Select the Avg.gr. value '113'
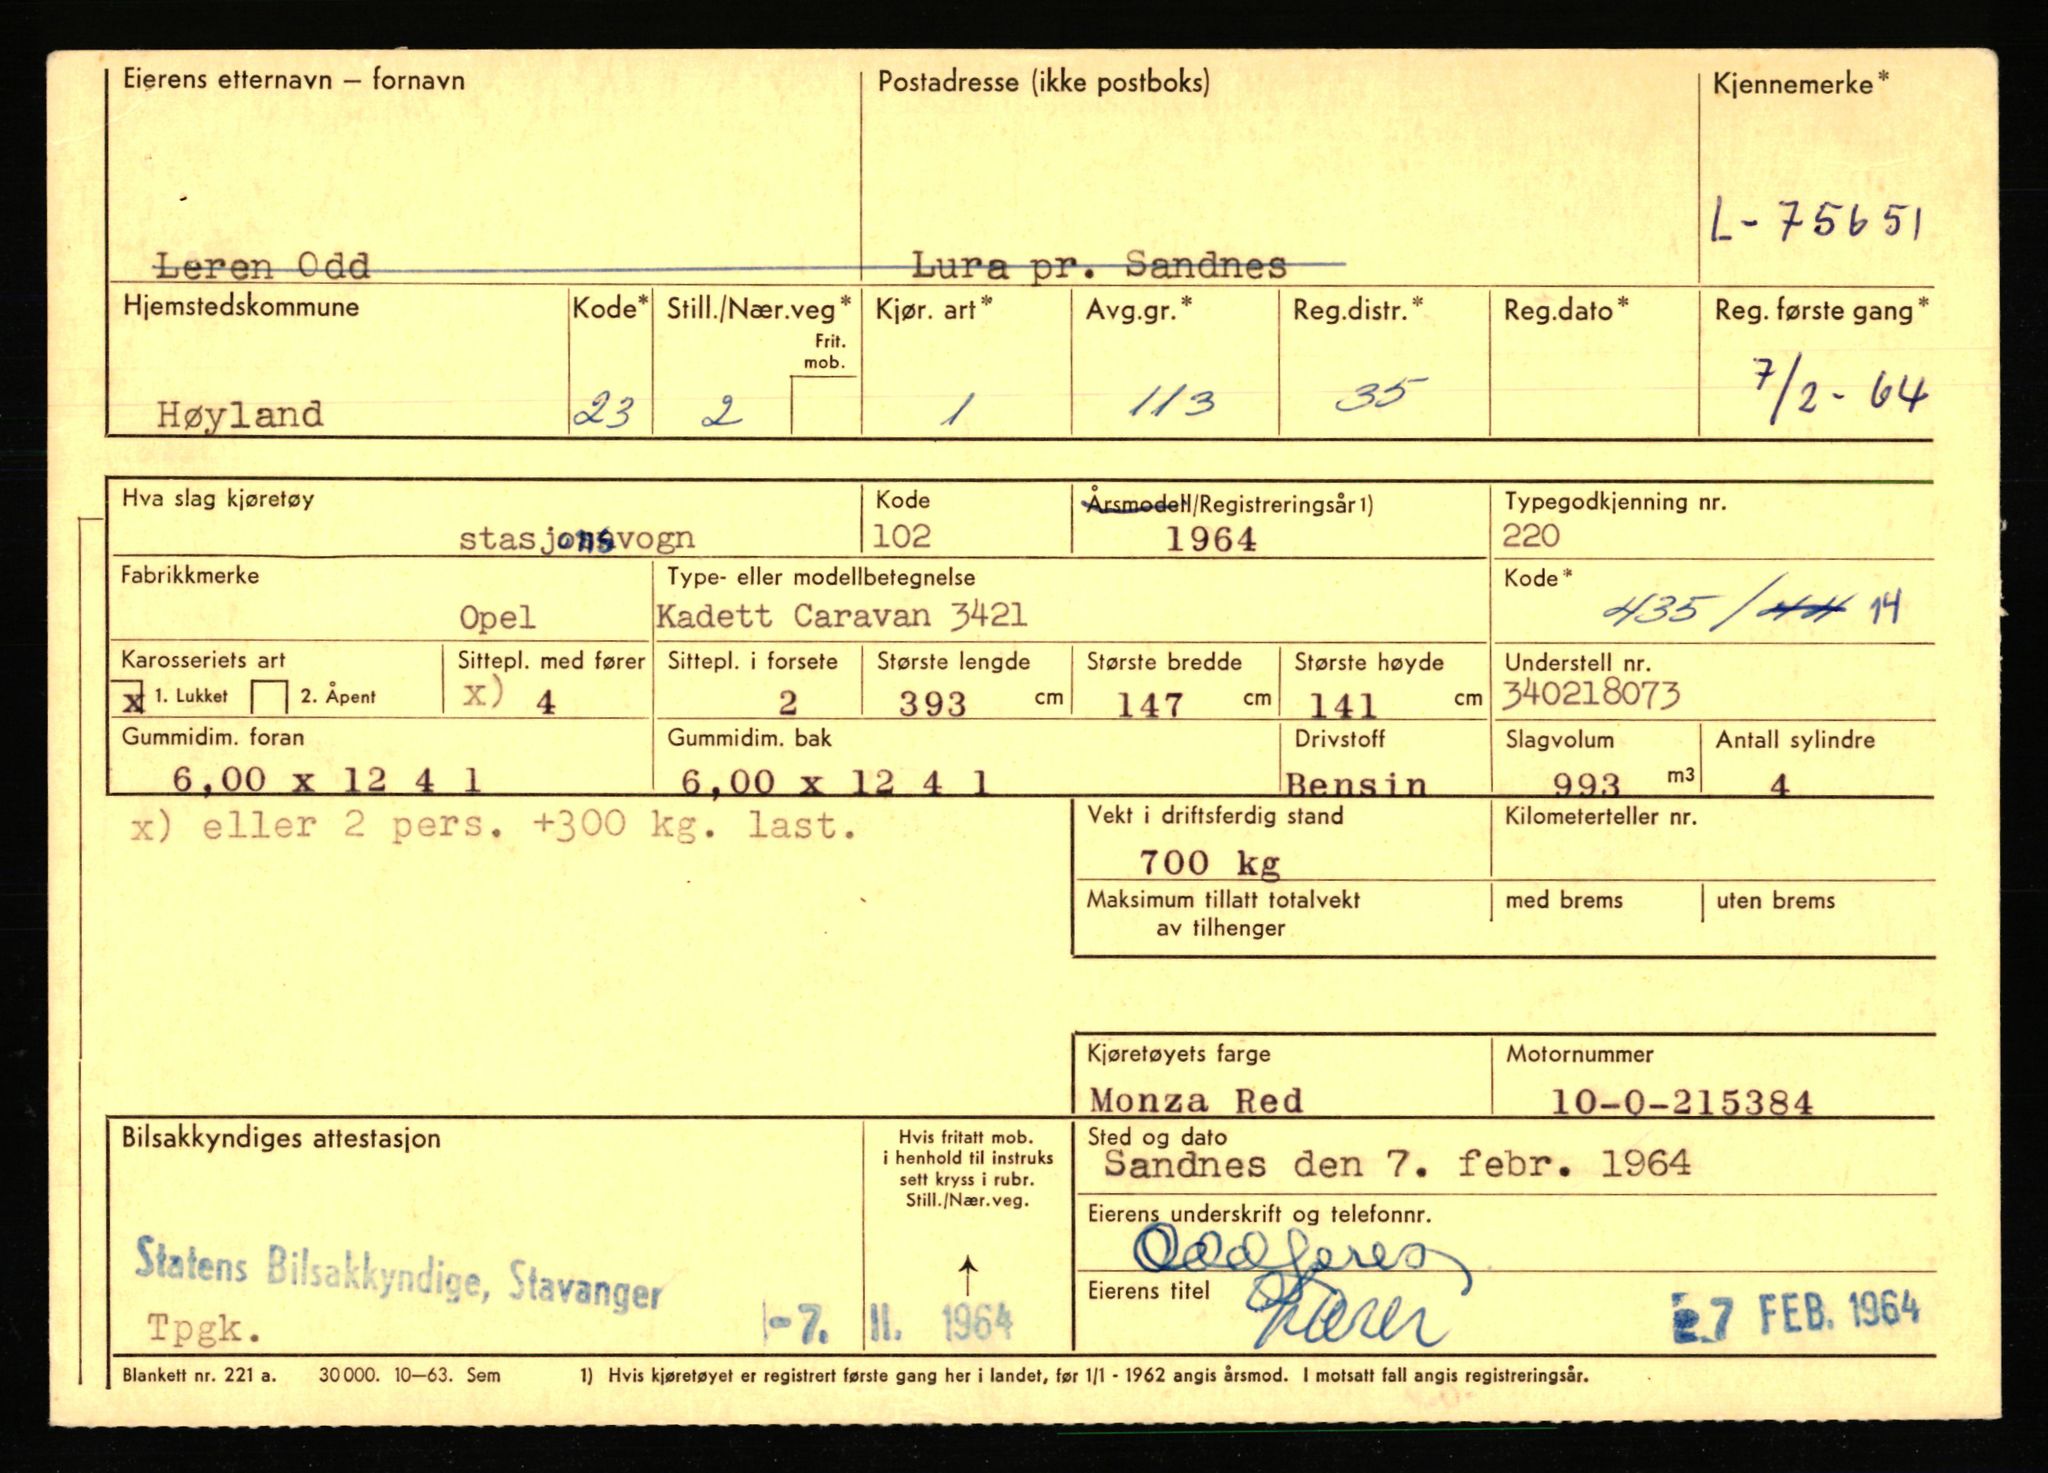2048x1473 pixels. (x=1172, y=402)
